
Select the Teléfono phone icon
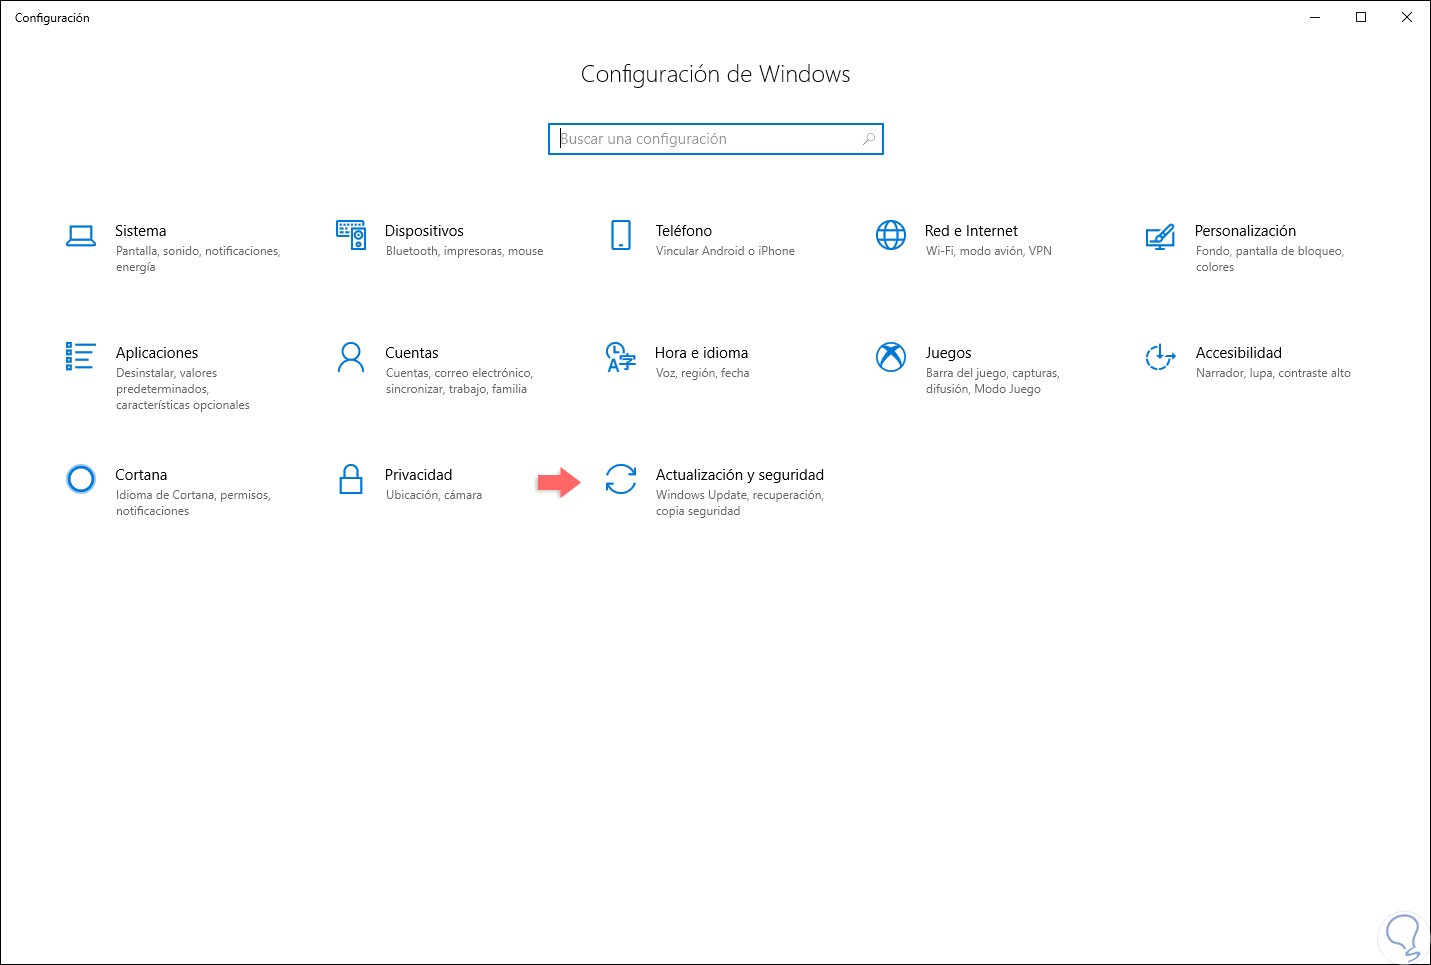621,235
